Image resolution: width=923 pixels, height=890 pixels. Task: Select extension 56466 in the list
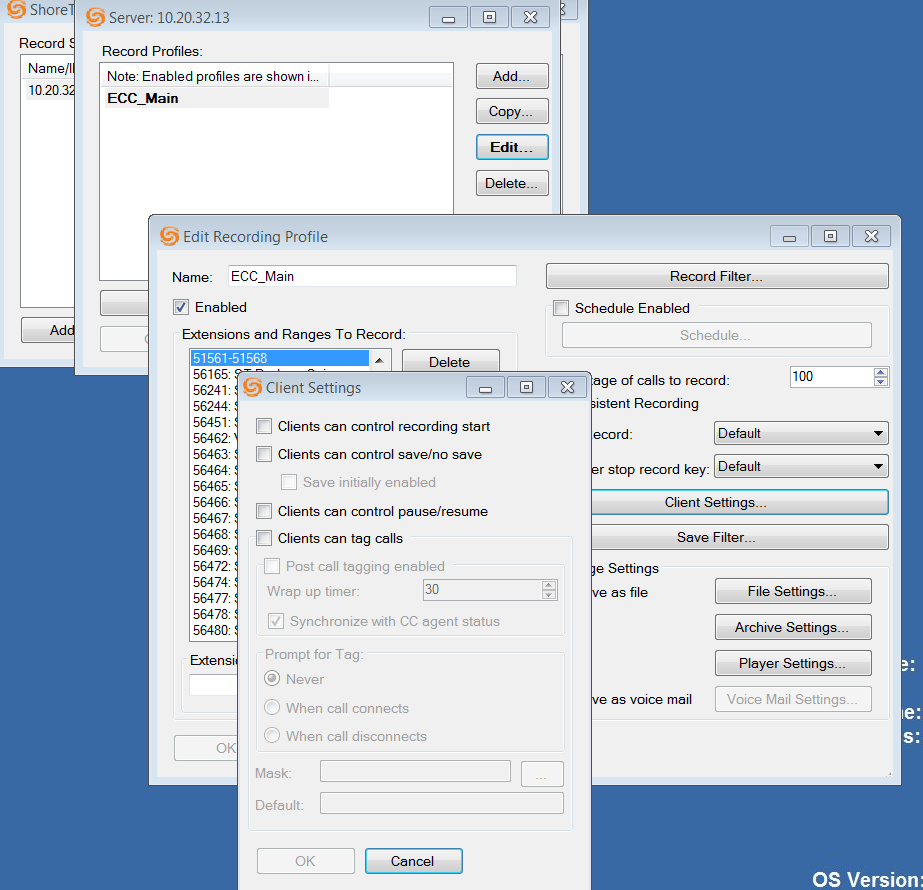pyautogui.click(x=215, y=502)
